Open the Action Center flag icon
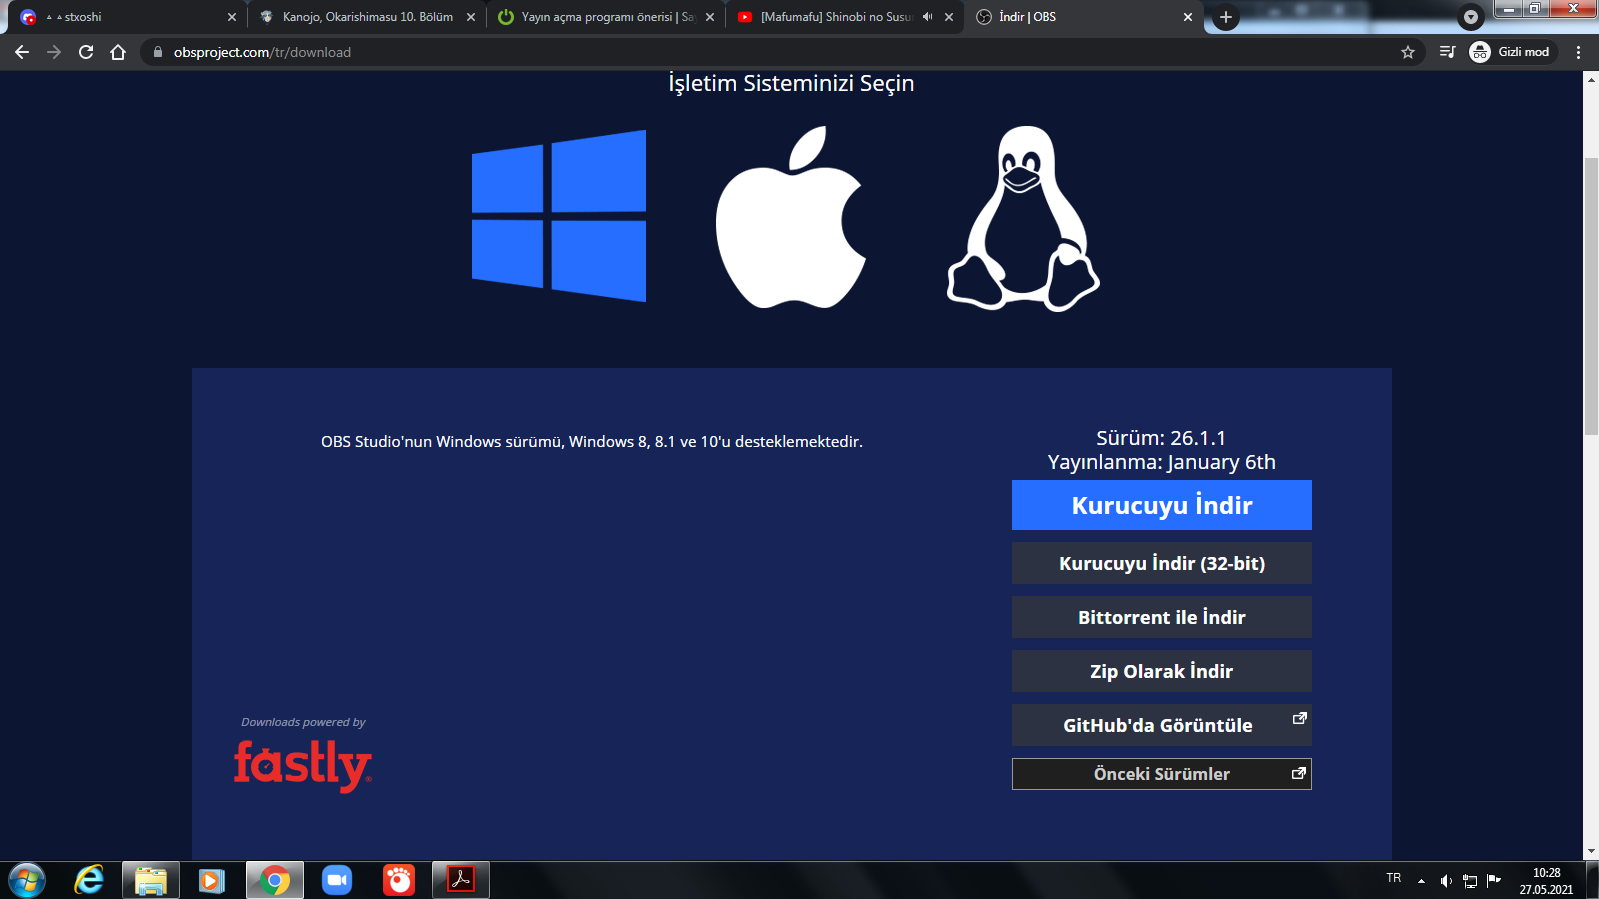1599x899 pixels. click(1494, 880)
